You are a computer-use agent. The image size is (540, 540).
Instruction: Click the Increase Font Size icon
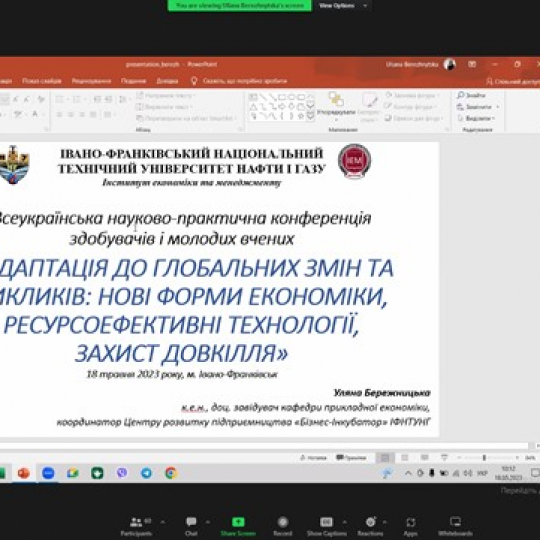click(x=16, y=100)
